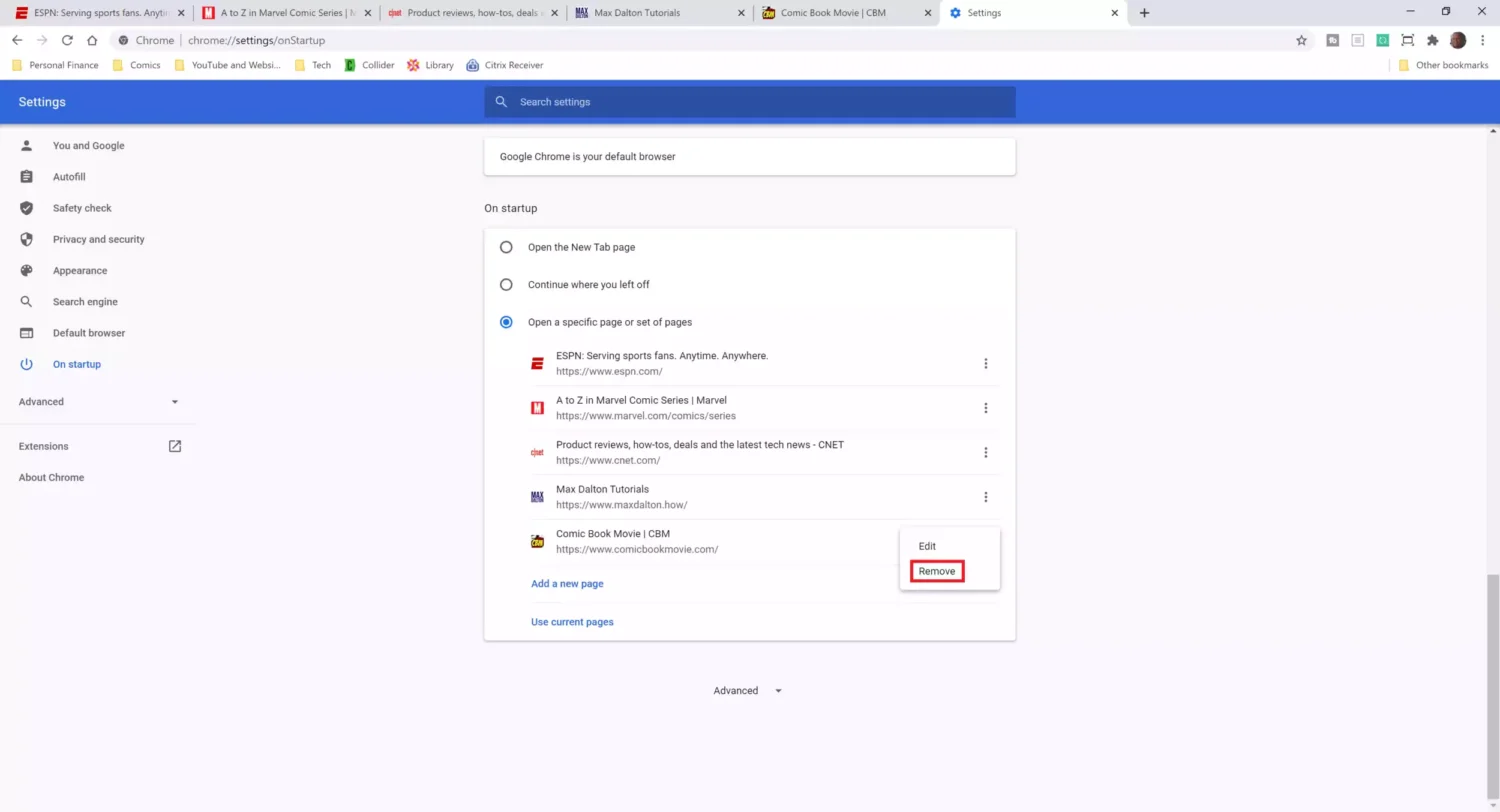Open the Tech bookmarks folder
The image size is (1500, 812).
click(x=312, y=65)
